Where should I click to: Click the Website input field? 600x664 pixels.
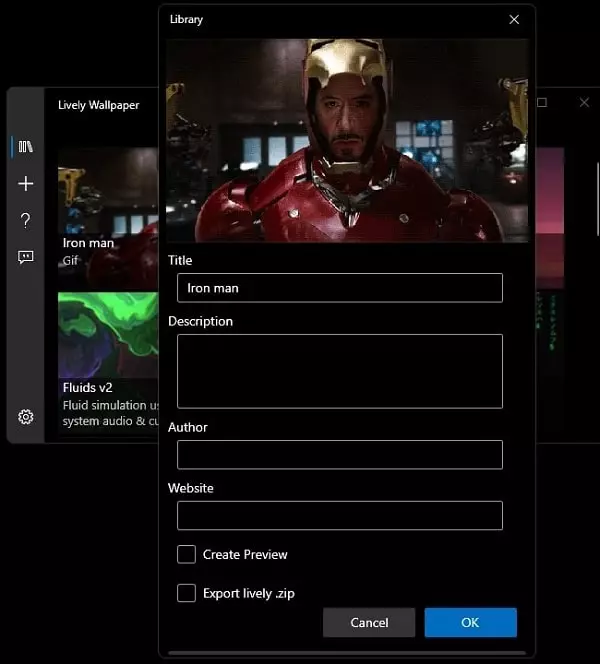[340, 516]
